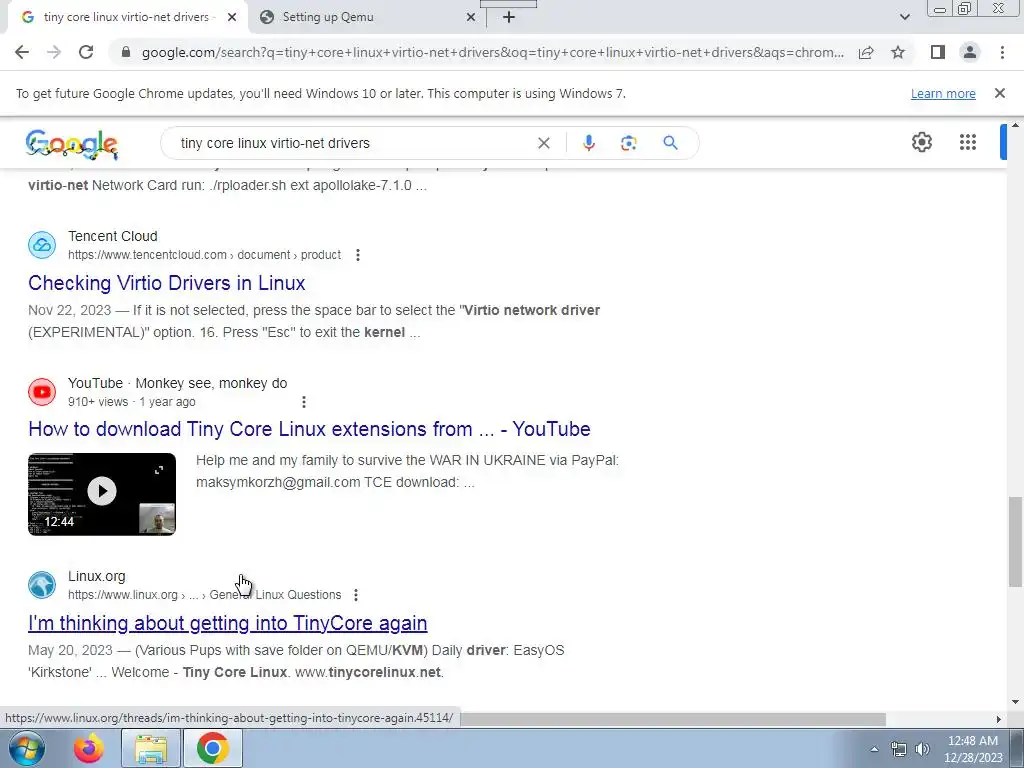Open search by image lens icon

click(628, 143)
